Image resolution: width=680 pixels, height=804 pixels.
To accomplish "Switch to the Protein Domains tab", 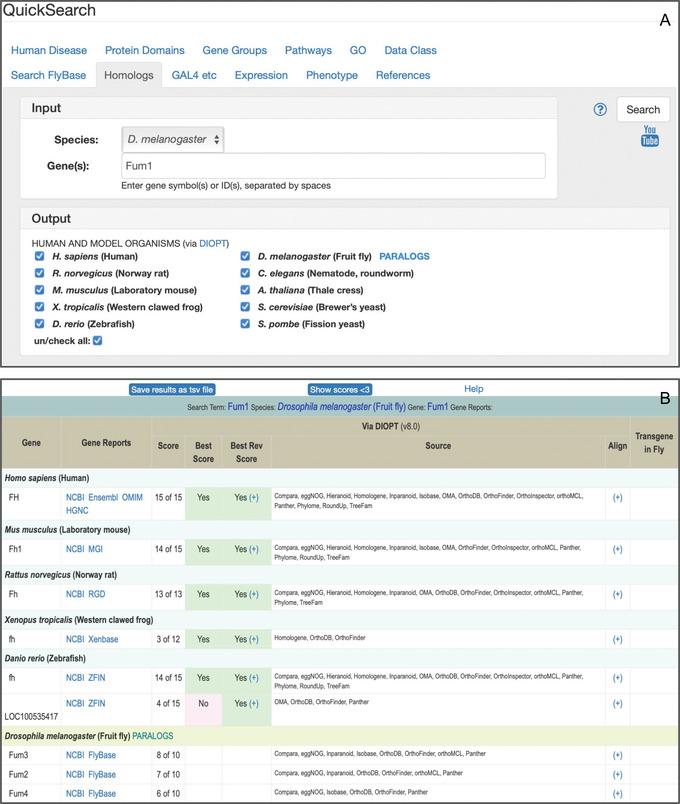I will [145, 50].
